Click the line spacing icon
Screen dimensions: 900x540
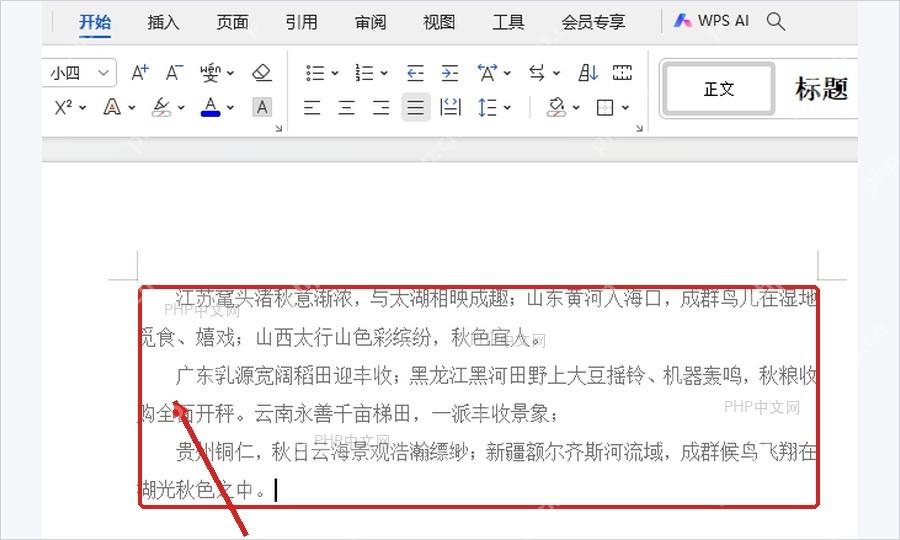click(487, 107)
